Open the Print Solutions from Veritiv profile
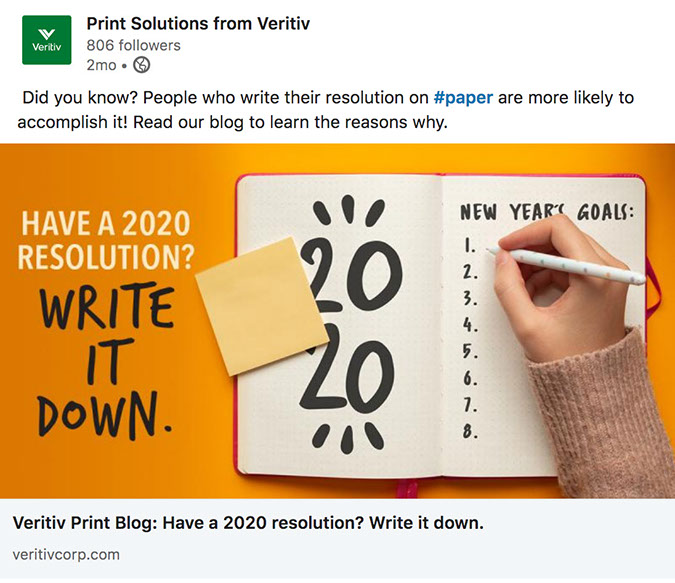The width and height of the screenshot is (675, 583). tap(198, 24)
